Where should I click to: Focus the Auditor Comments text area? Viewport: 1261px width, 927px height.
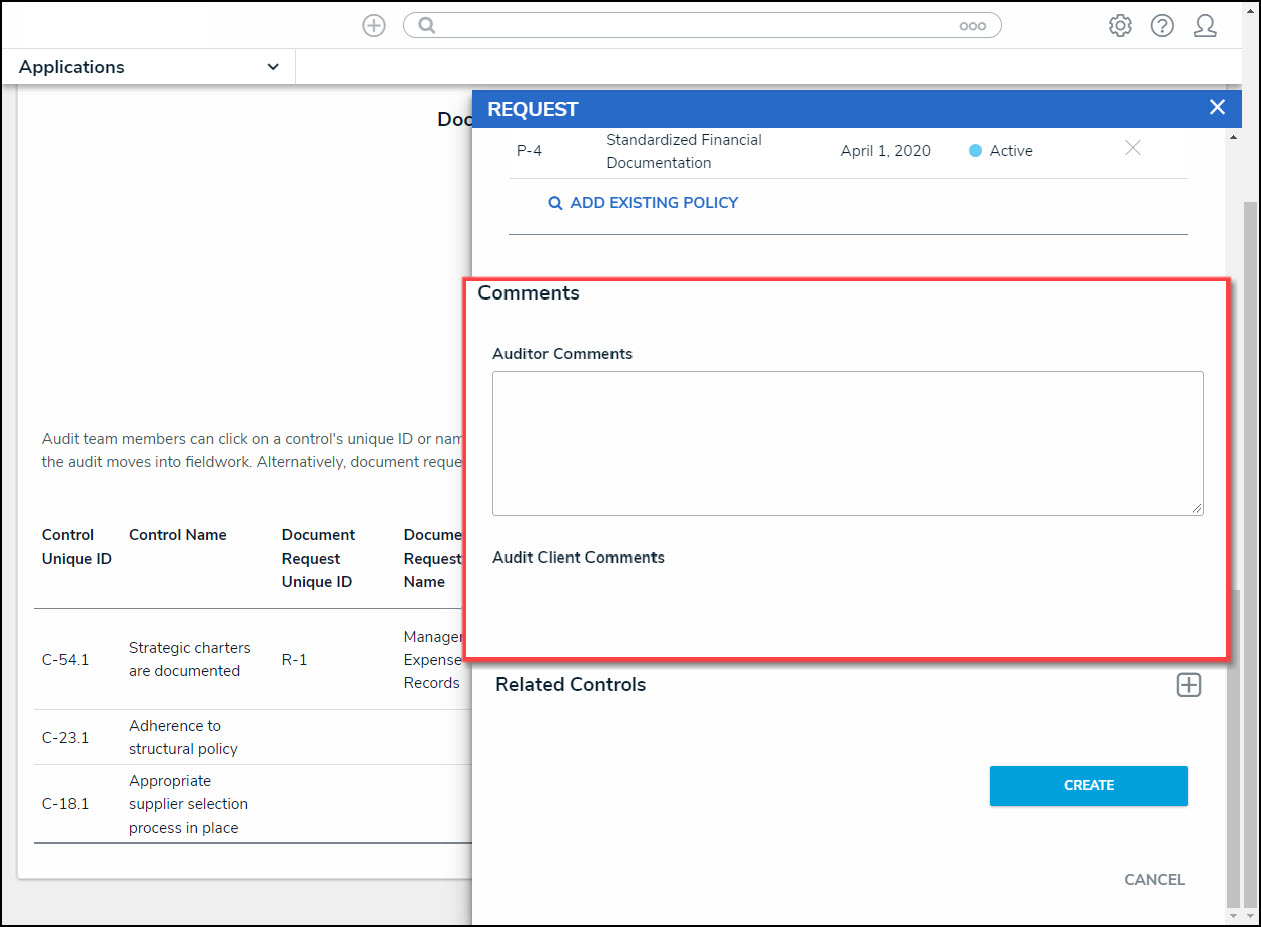click(847, 443)
